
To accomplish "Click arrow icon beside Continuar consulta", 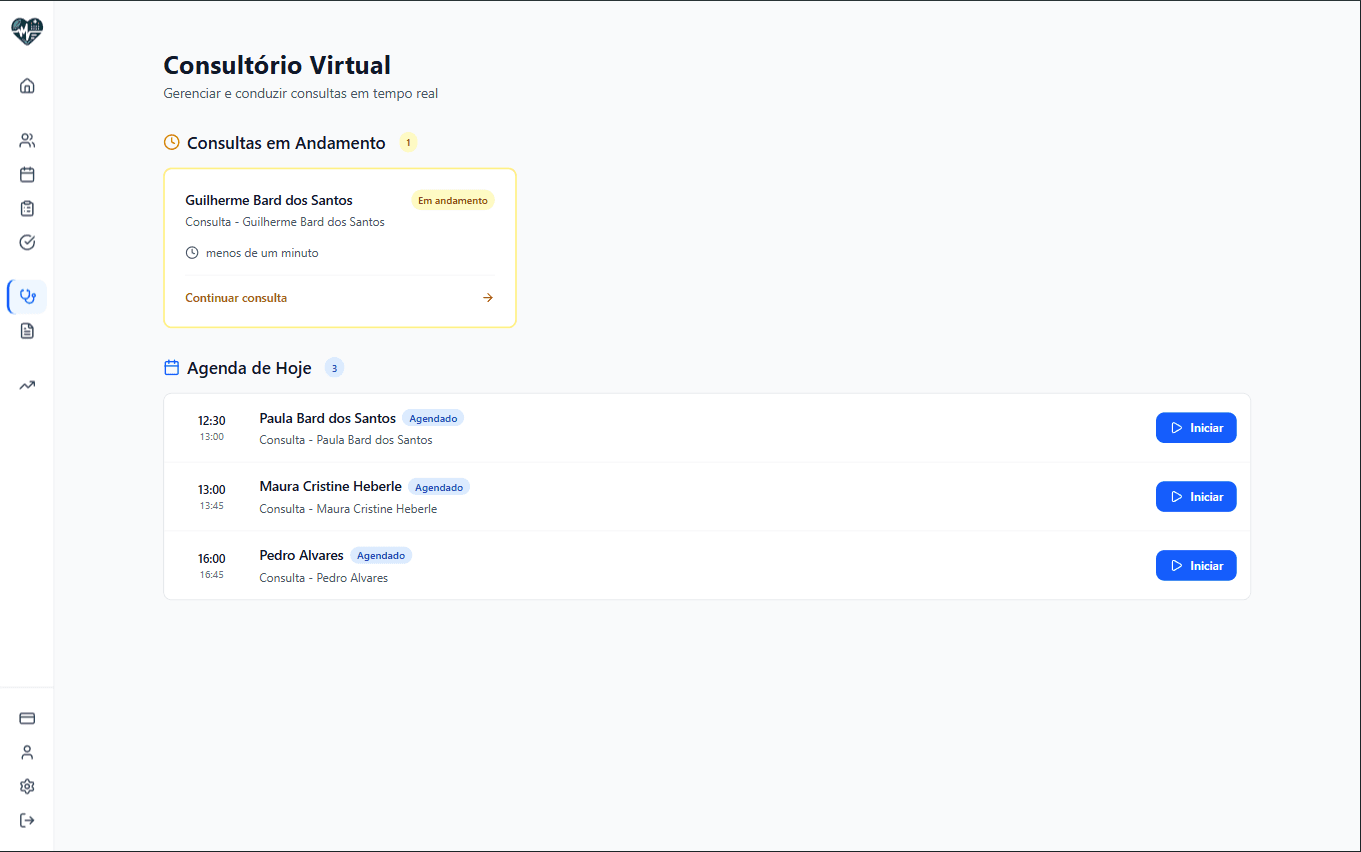I will click(x=488, y=298).
